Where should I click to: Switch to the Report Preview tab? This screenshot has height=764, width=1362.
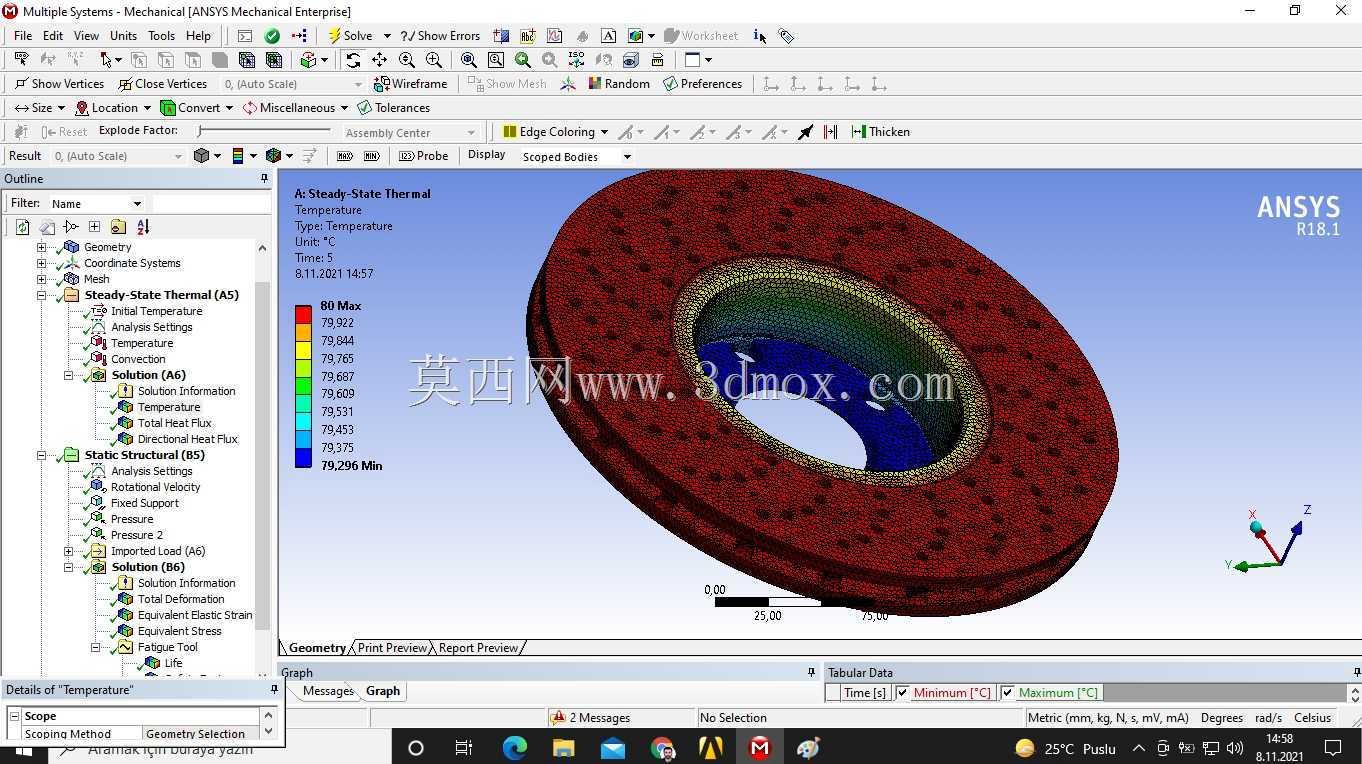coord(478,648)
